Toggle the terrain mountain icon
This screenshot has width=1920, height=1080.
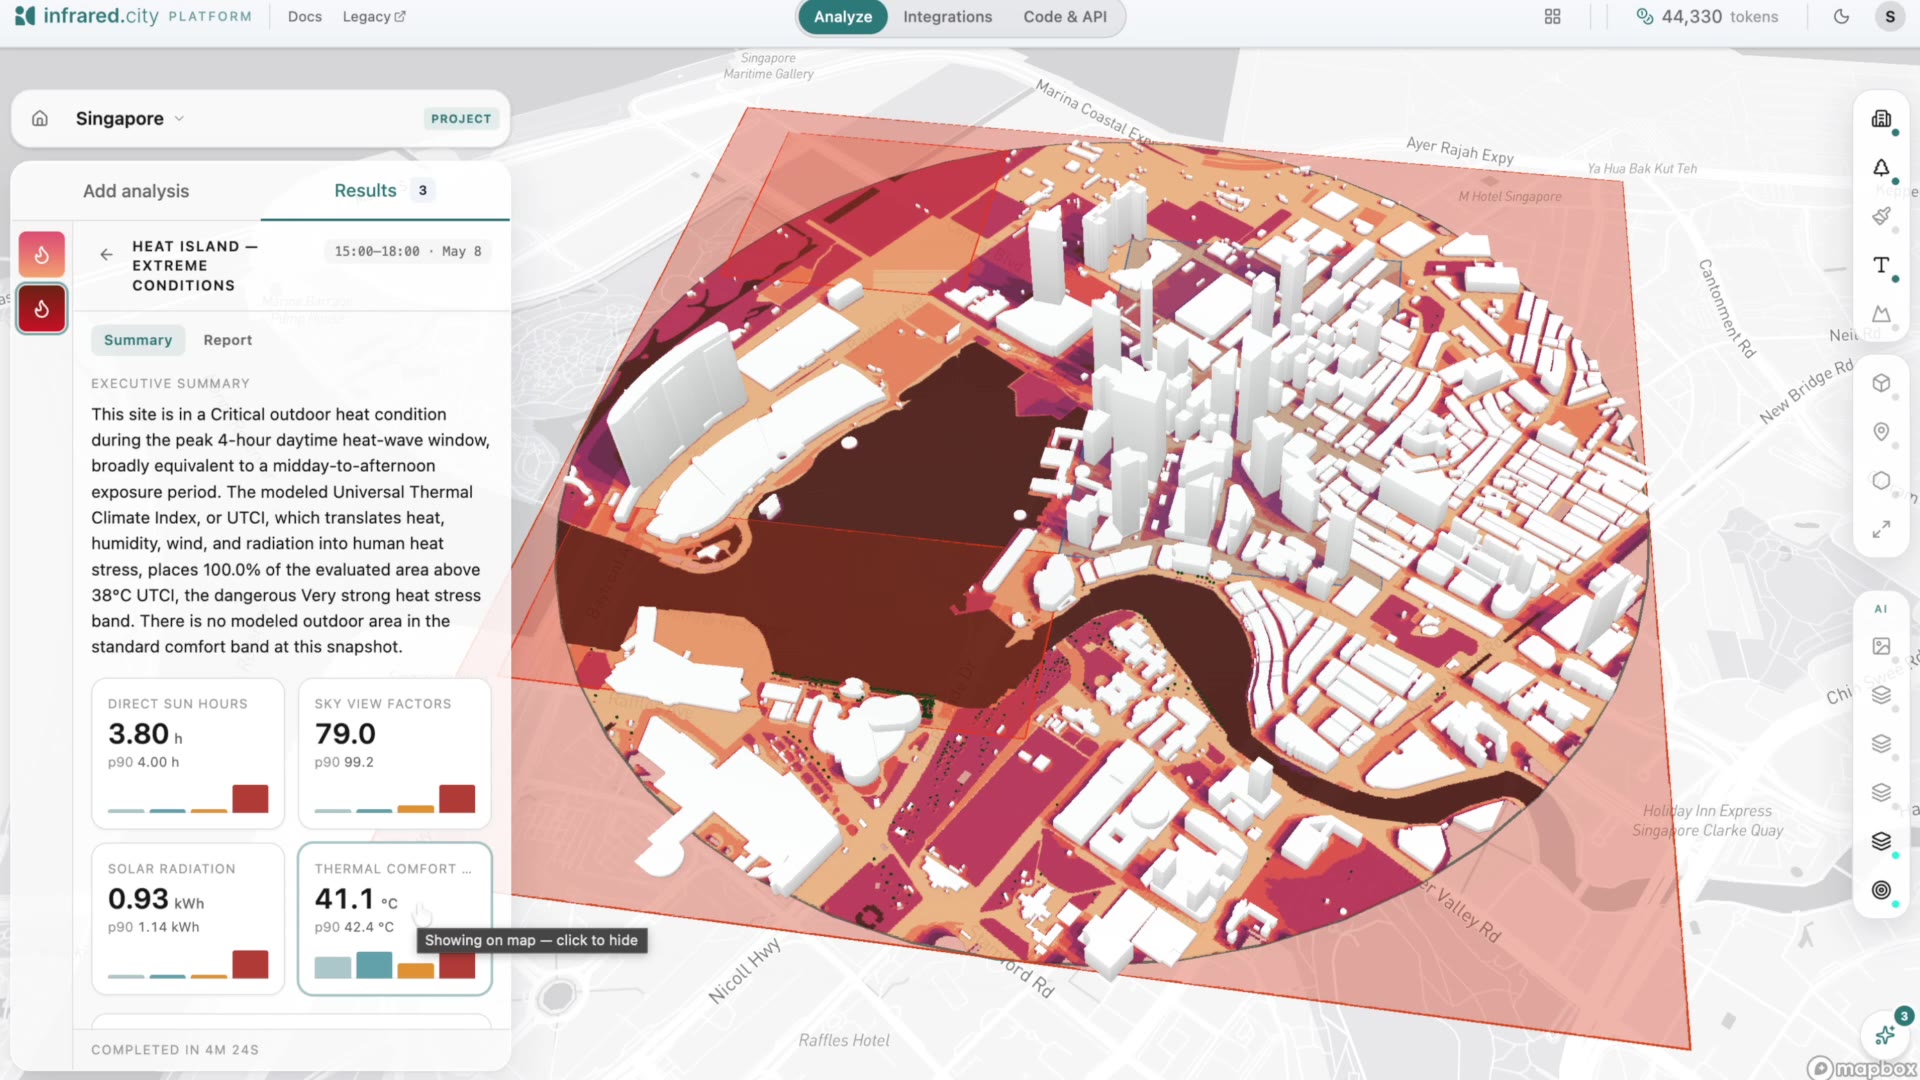(1881, 313)
